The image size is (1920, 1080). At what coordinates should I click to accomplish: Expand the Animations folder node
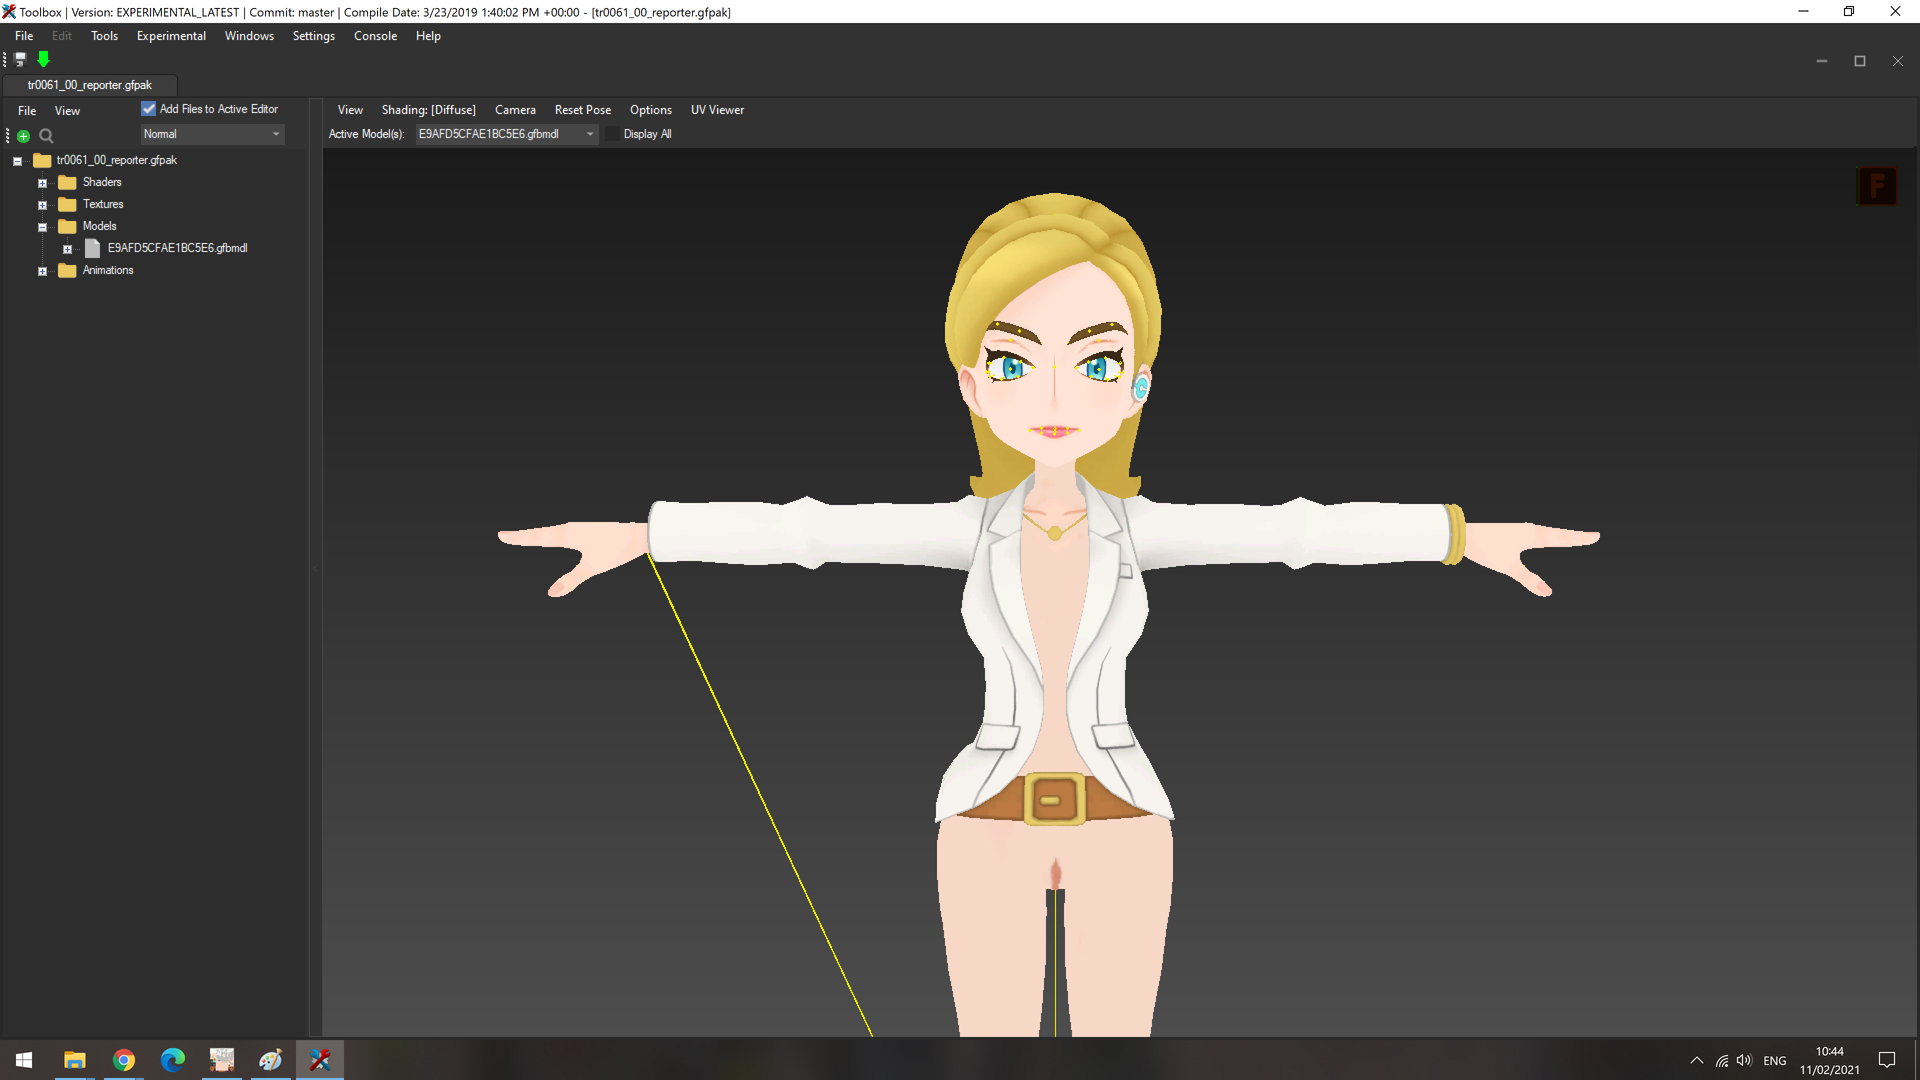point(42,271)
